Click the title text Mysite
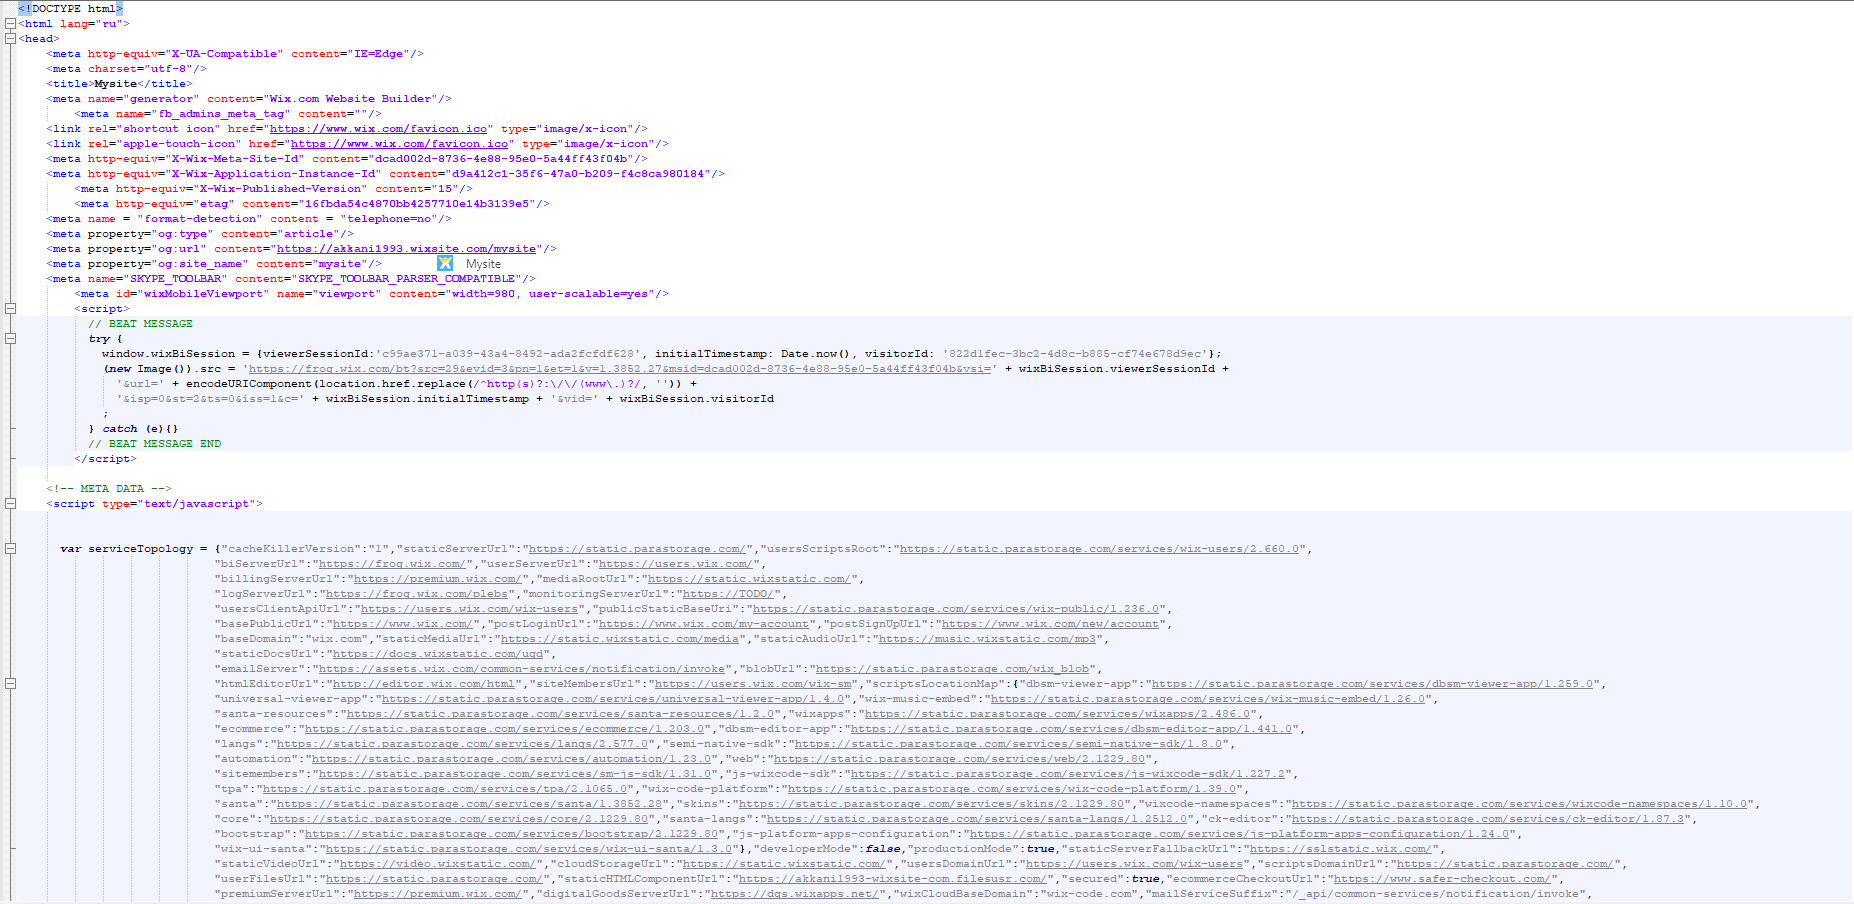Image resolution: width=1854 pixels, height=904 pixels. pos(116,84)
